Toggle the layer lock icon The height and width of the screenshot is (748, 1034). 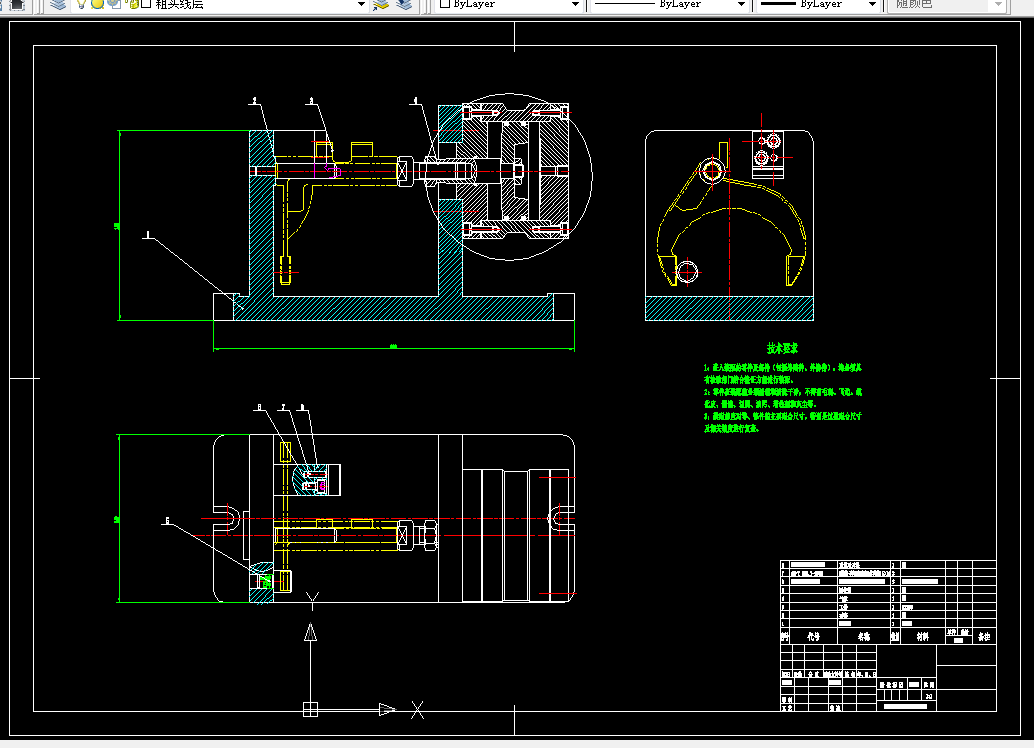pyautogui.click(x=132, y=4)
